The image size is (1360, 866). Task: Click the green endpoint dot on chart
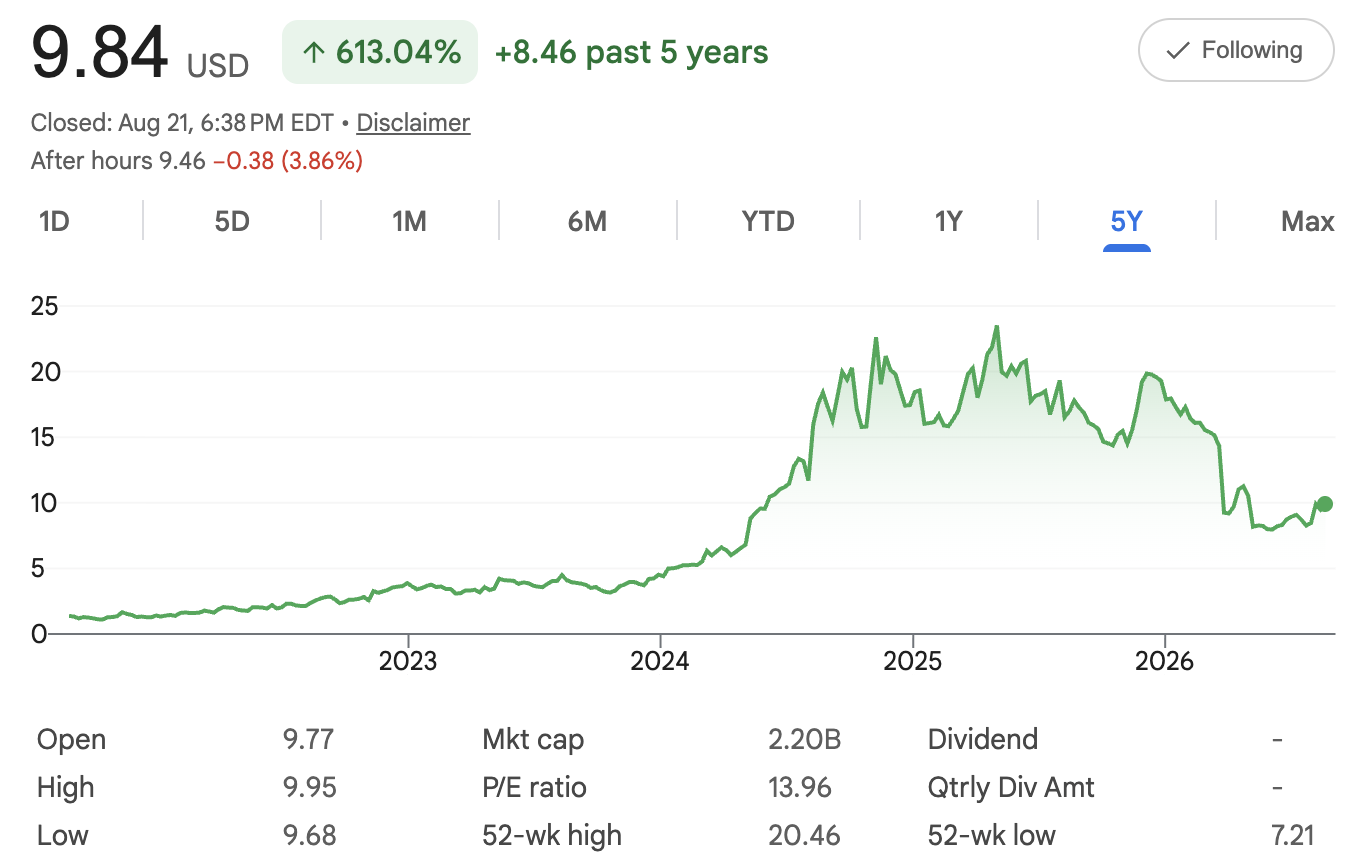tap(1325, 504)
